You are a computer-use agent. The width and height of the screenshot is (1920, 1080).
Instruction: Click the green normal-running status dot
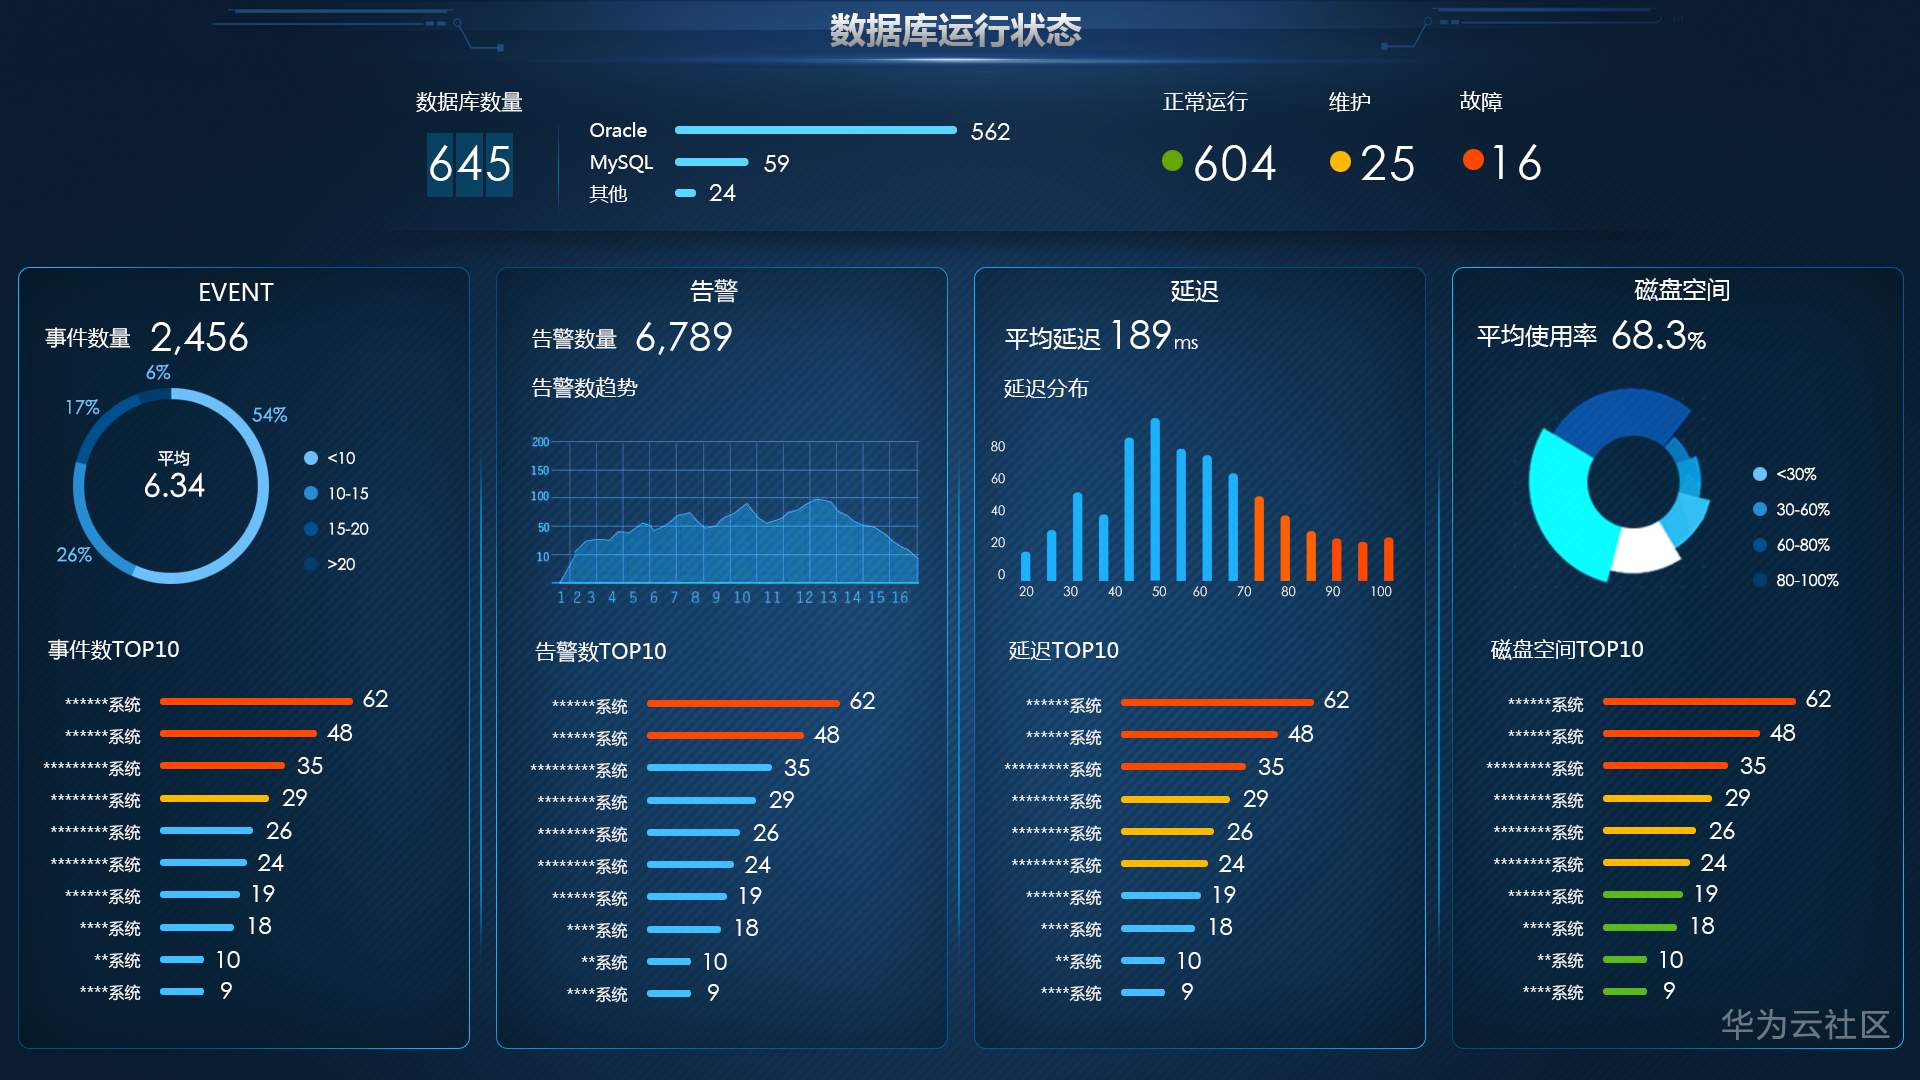pyautogui.click(x=1172, y=161)
